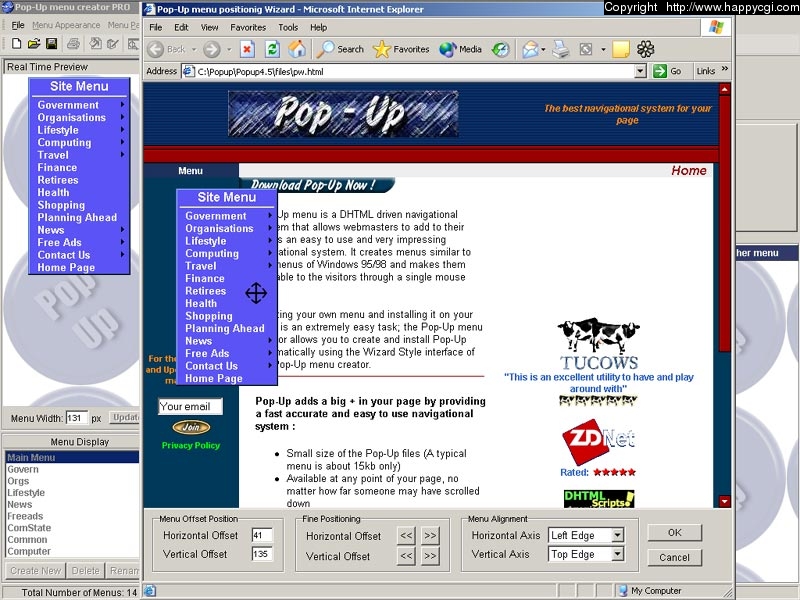Click the Pop-Up banner logo image
Image resolution: width=800 pixels, height=600 pixels.
pyautogui.click(x=343, y=113)
